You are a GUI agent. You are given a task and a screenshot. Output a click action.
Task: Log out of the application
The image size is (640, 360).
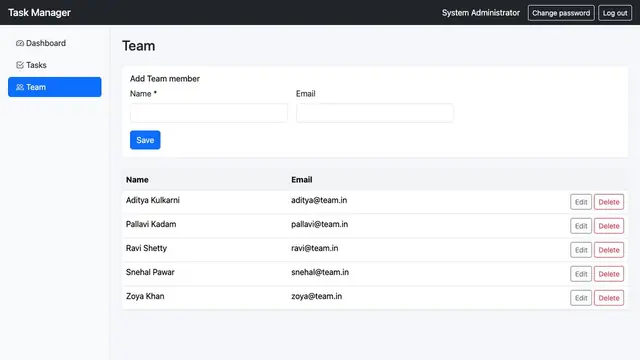(x=615, y=13)
